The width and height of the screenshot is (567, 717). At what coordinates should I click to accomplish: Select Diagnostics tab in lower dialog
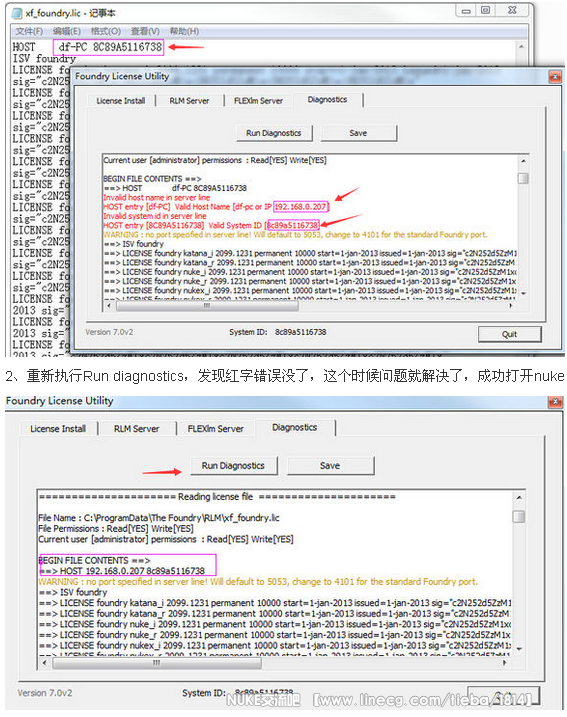(295, 428)
